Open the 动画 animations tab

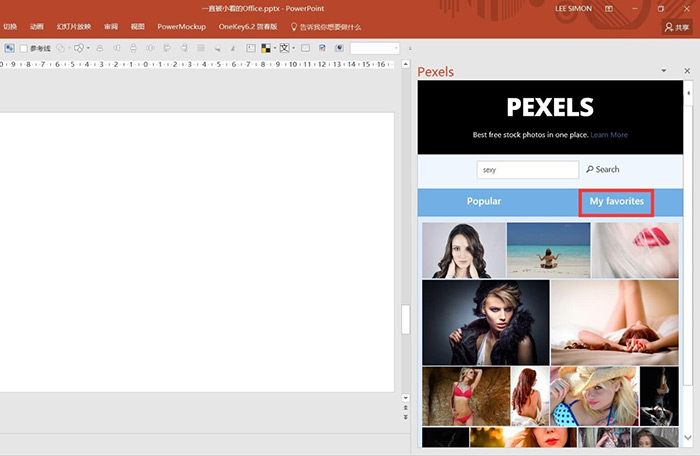pos(37,27)
